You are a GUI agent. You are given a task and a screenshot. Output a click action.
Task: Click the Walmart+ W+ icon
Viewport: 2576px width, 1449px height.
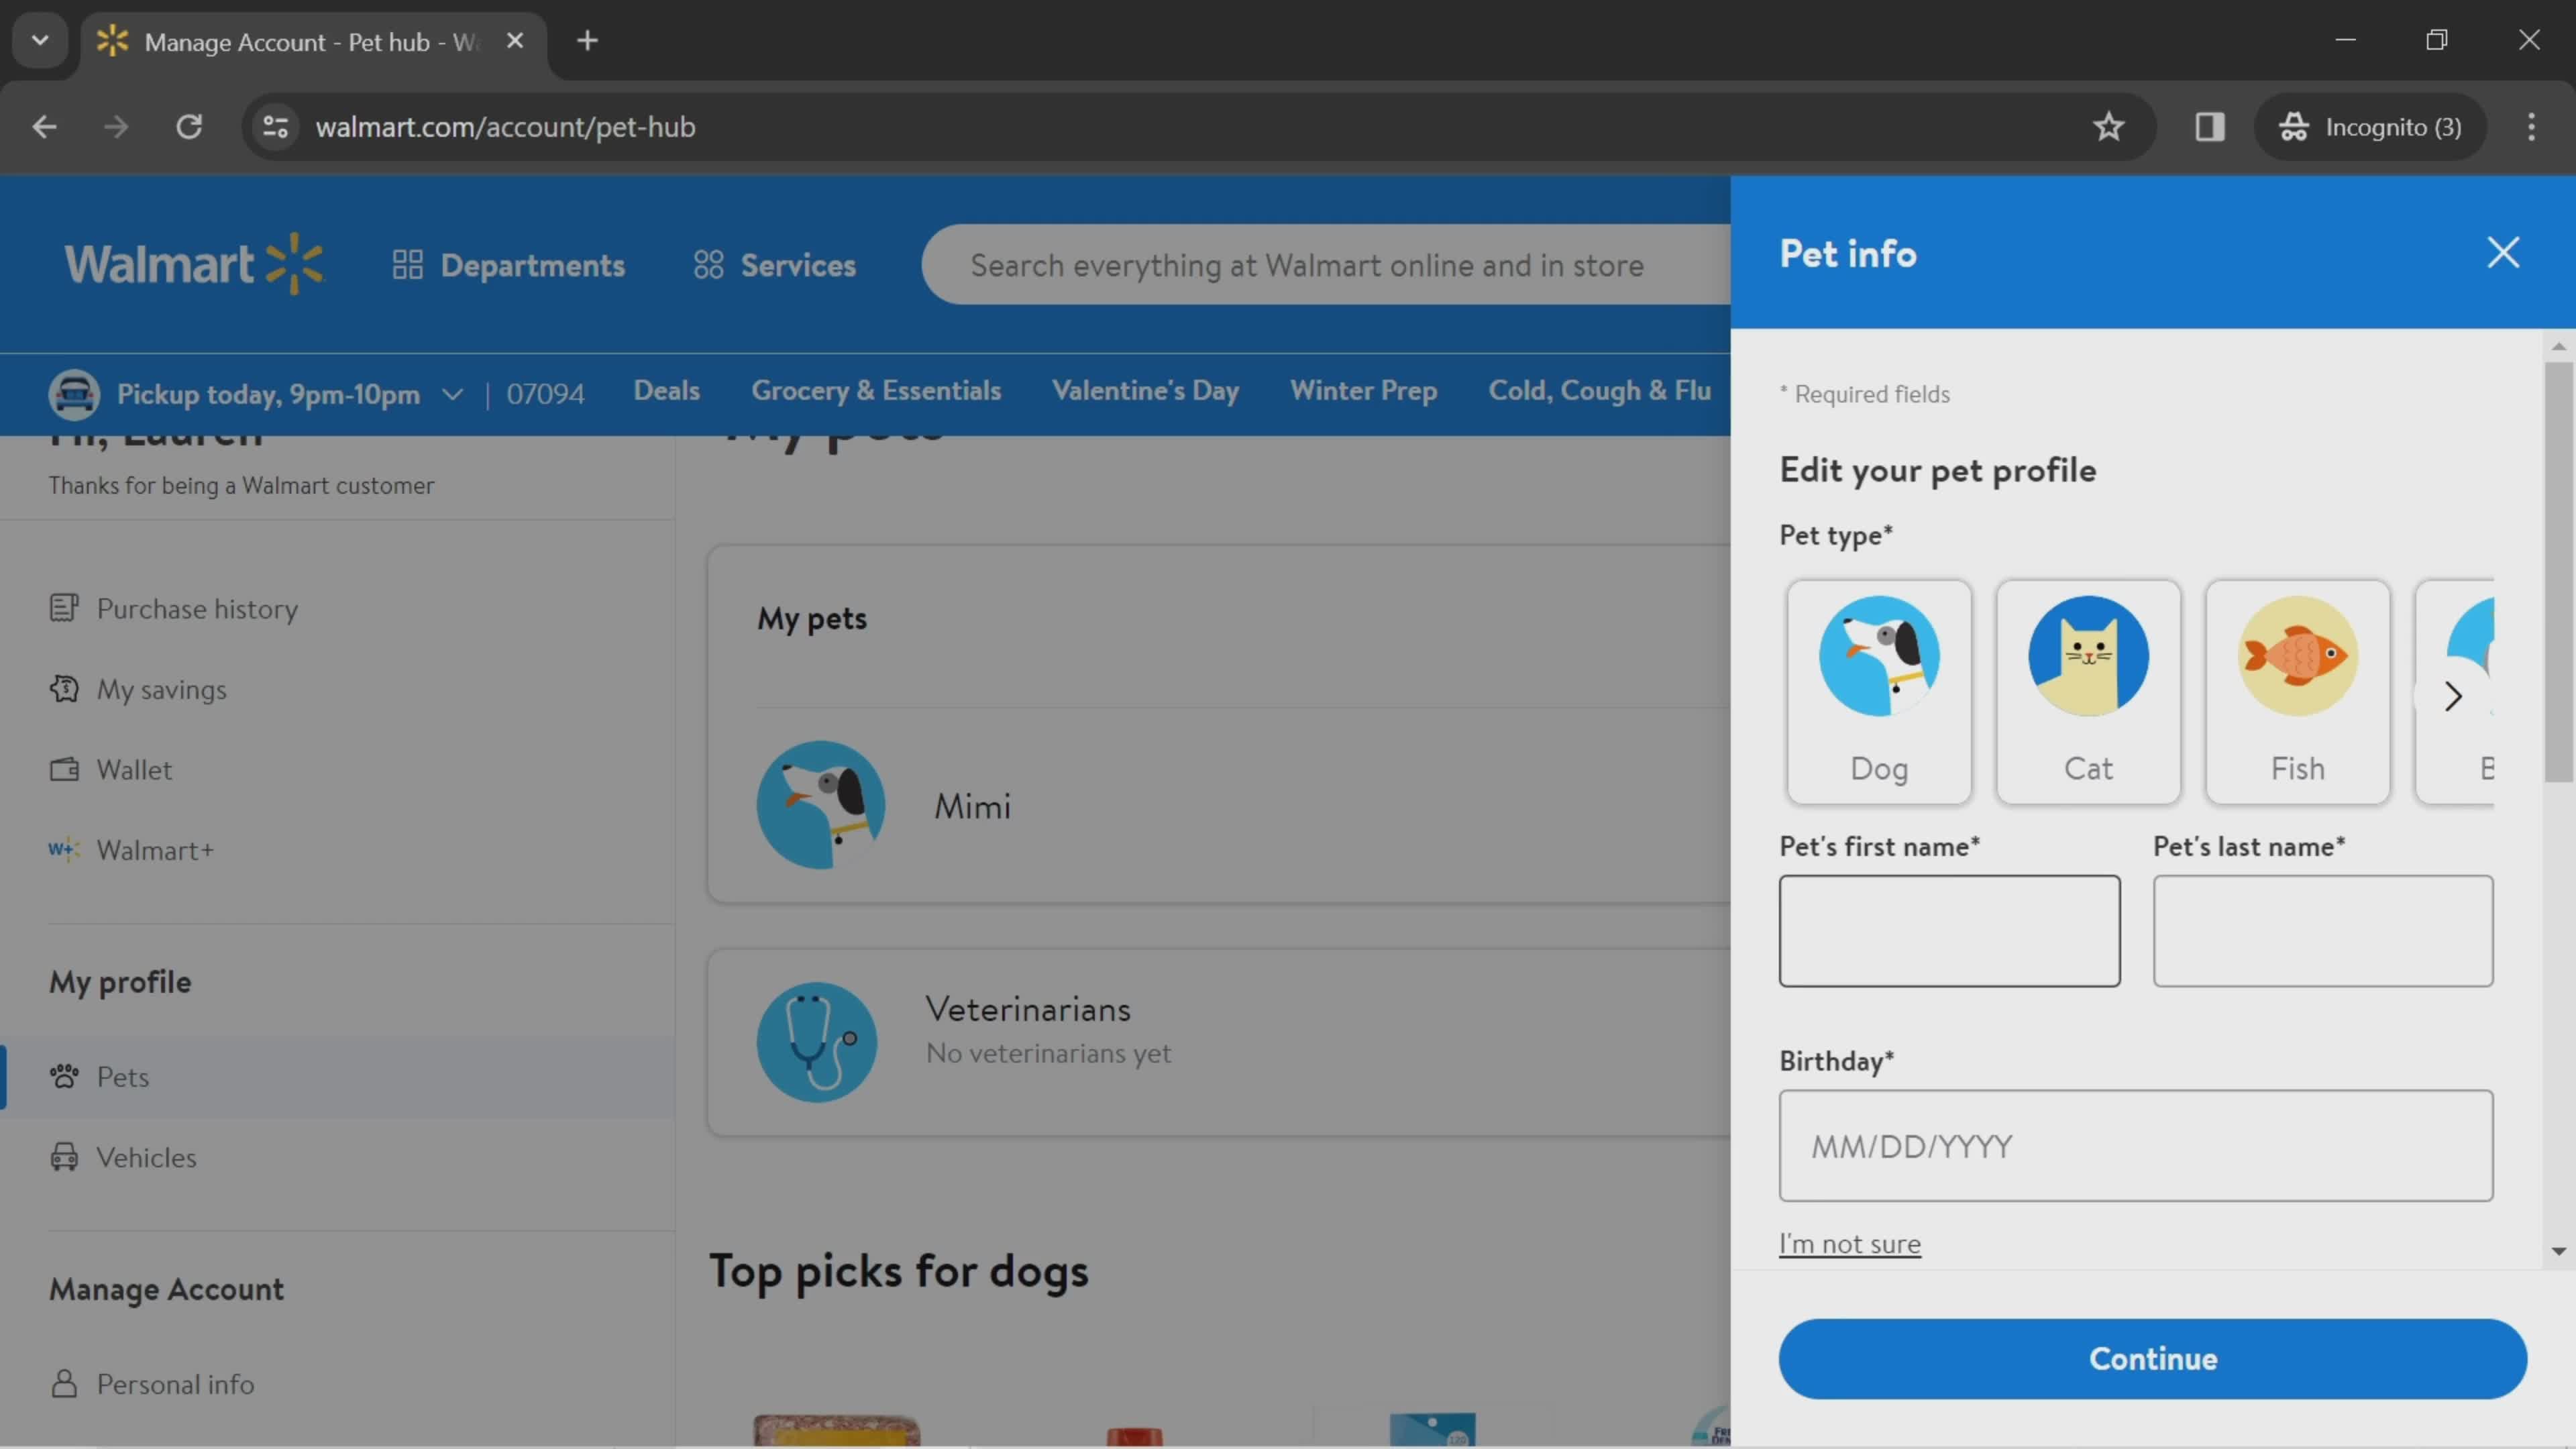pyautogui.click(x=64, y=850)
